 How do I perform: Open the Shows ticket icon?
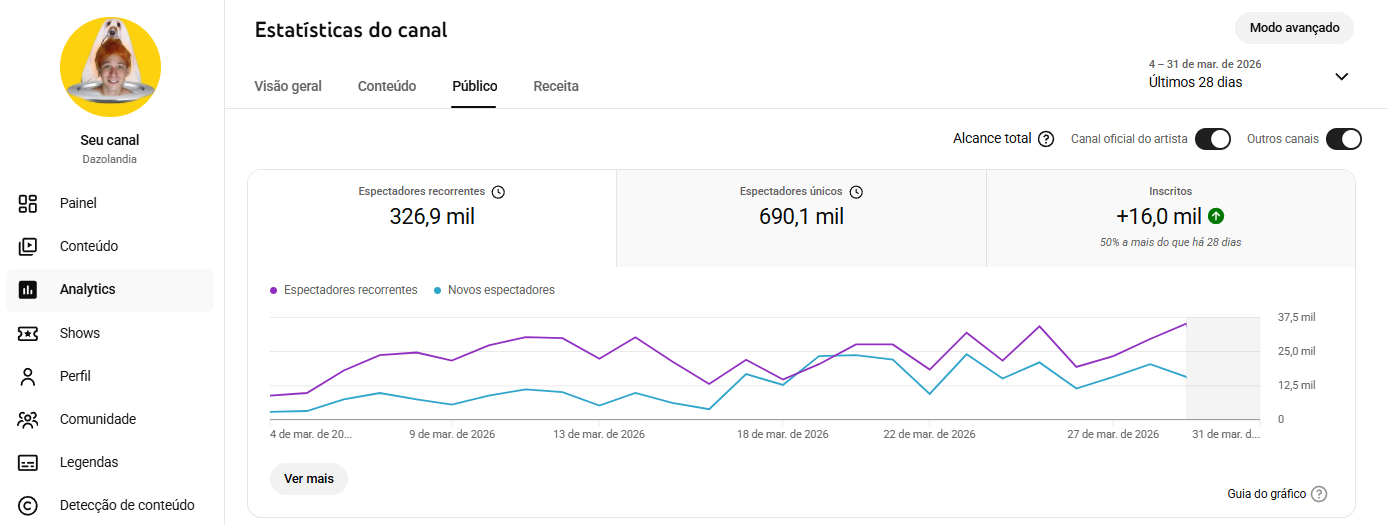[28, 333]
